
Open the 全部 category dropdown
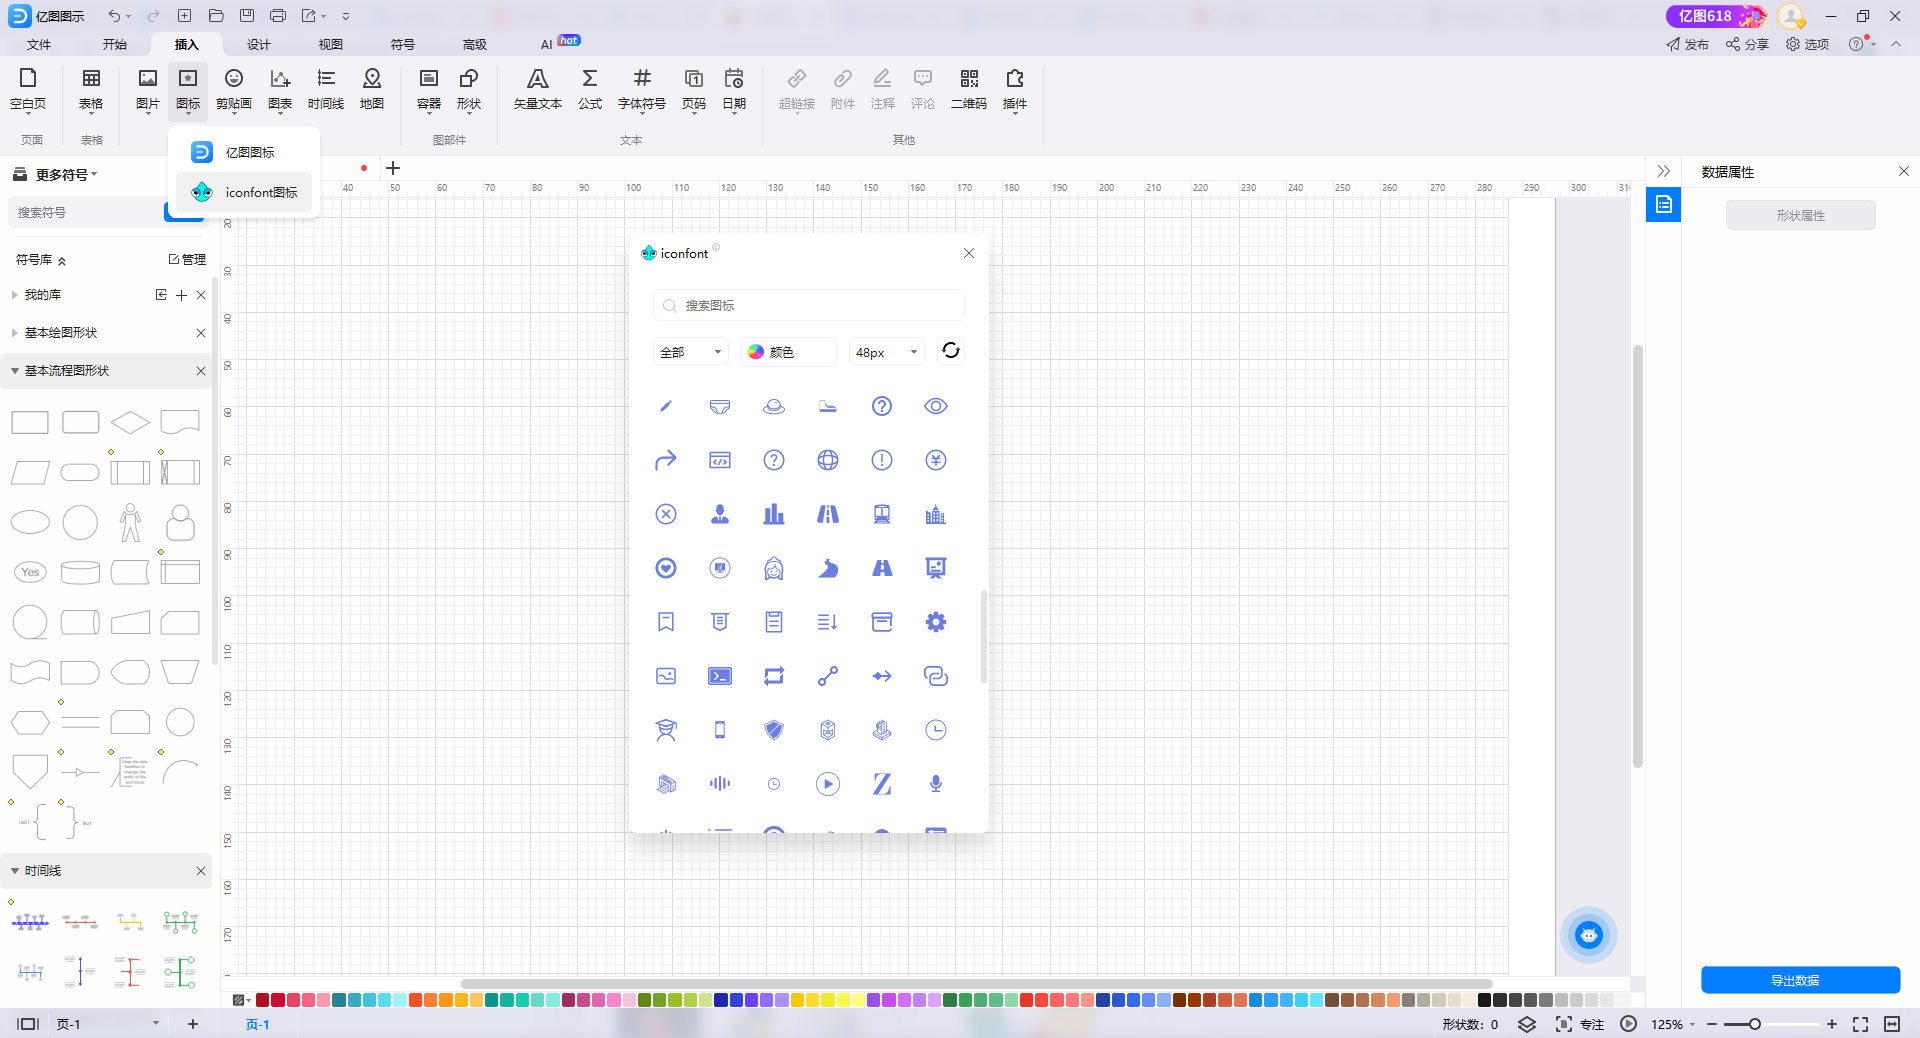[690, 352]
